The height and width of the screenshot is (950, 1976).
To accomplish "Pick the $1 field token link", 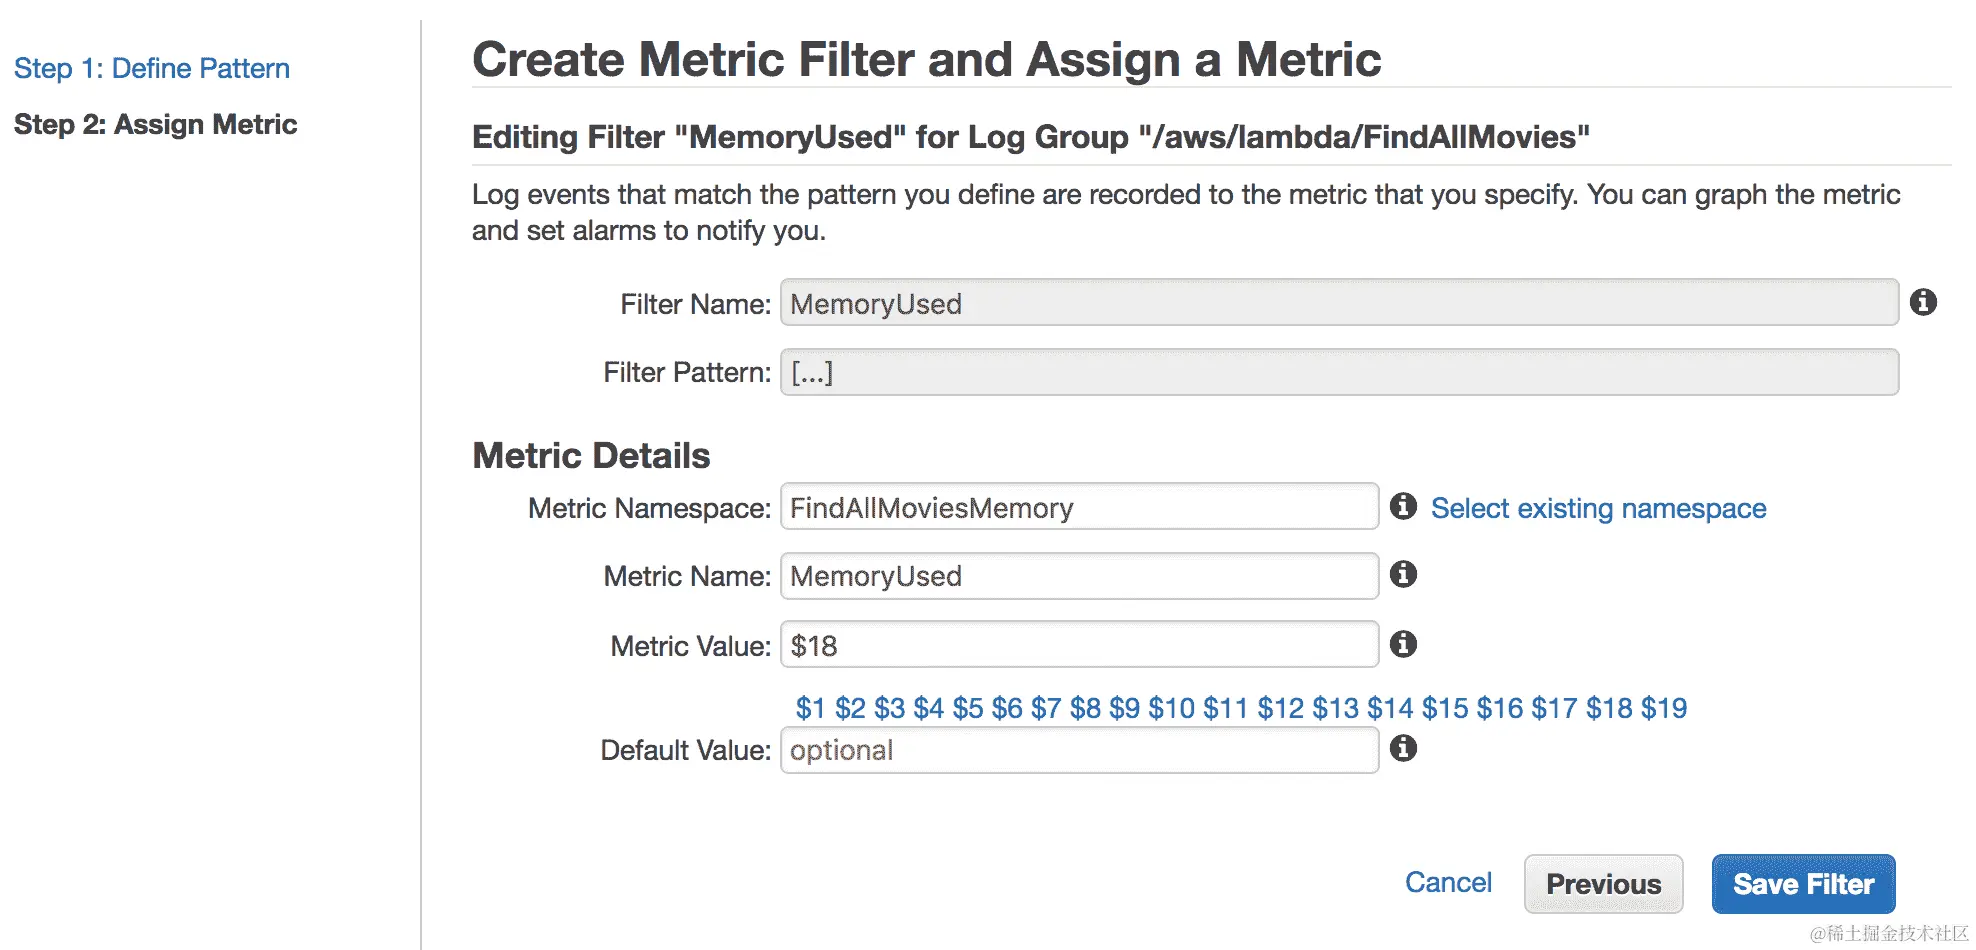I will [810, 708].
